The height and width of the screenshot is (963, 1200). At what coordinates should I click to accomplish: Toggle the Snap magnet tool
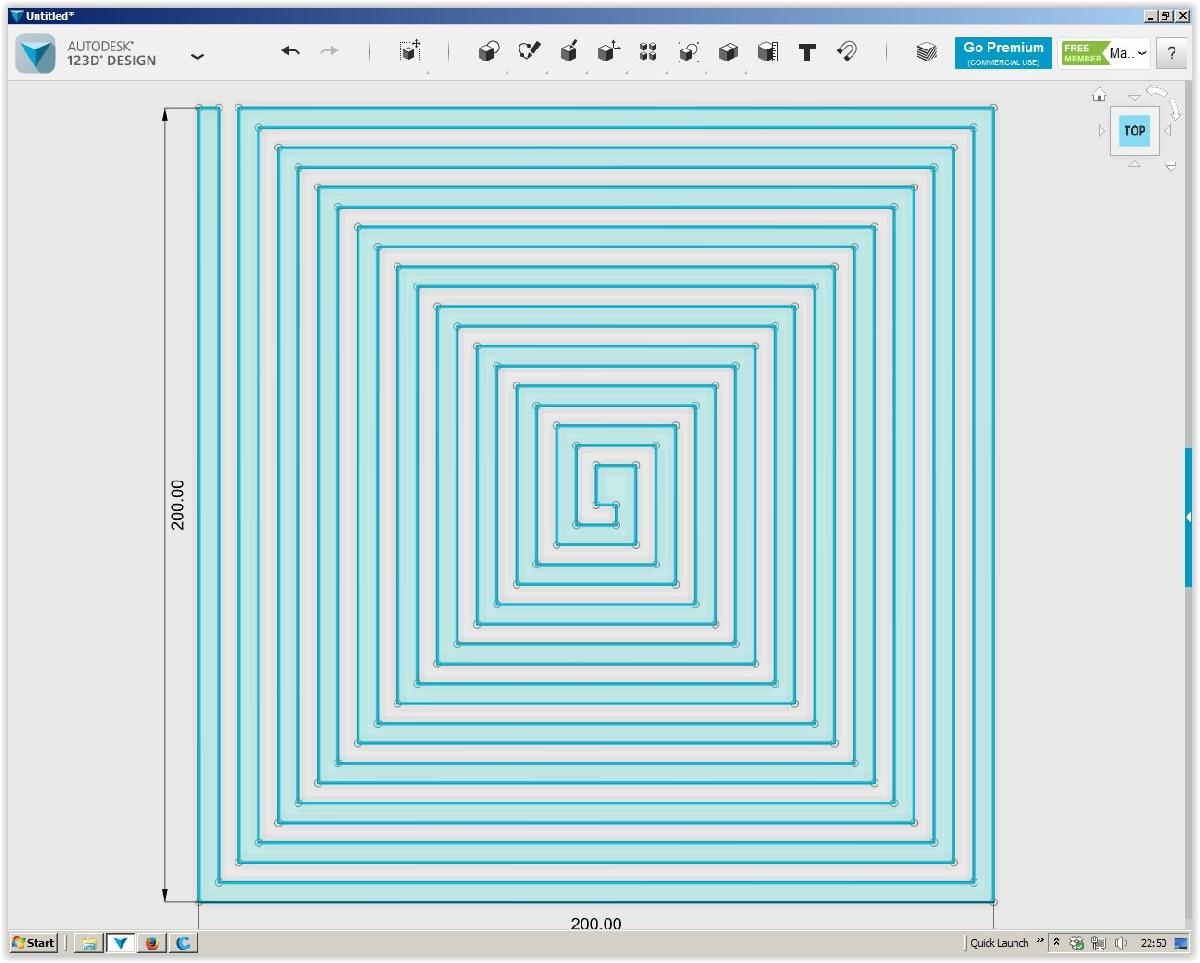pos(847,52)
